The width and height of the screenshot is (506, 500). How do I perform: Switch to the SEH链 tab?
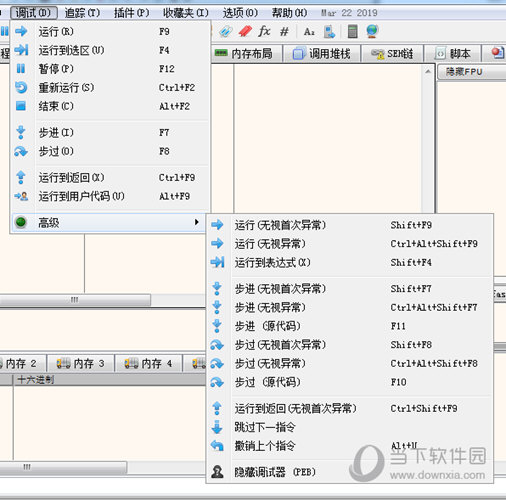coord(392,53)
